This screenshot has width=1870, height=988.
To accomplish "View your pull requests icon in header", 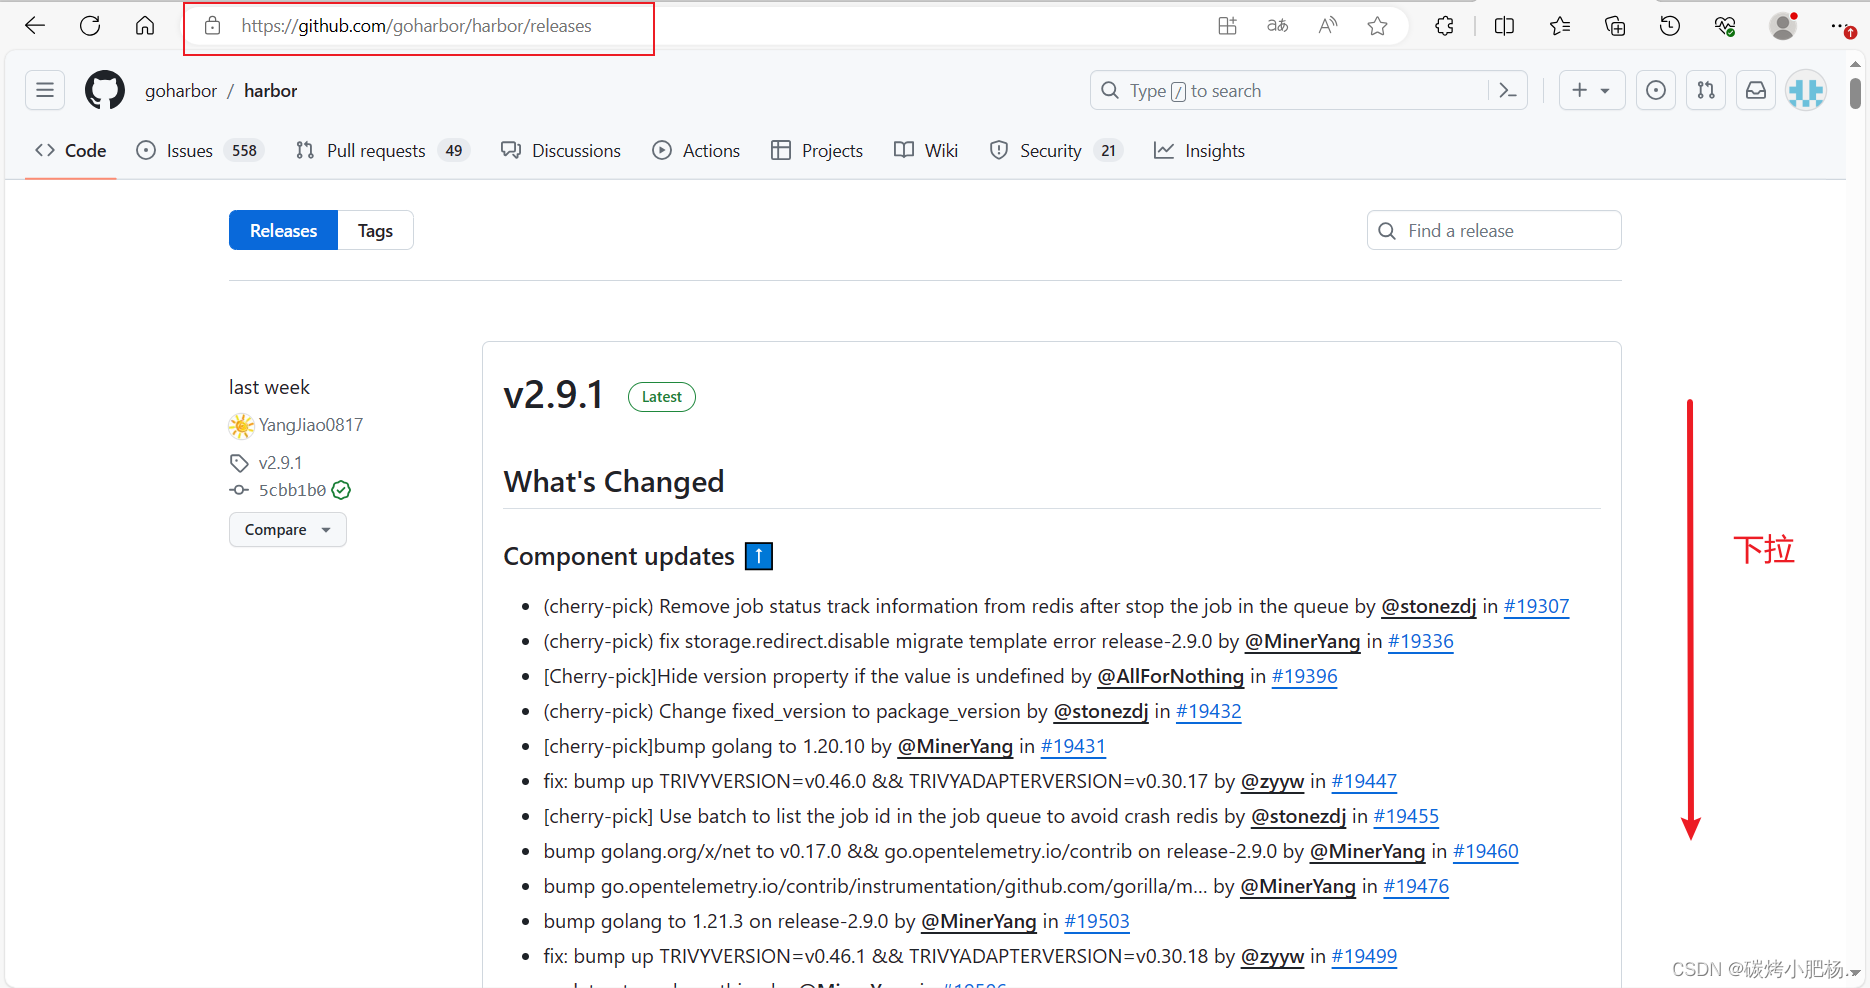I will coord(1706,91).
